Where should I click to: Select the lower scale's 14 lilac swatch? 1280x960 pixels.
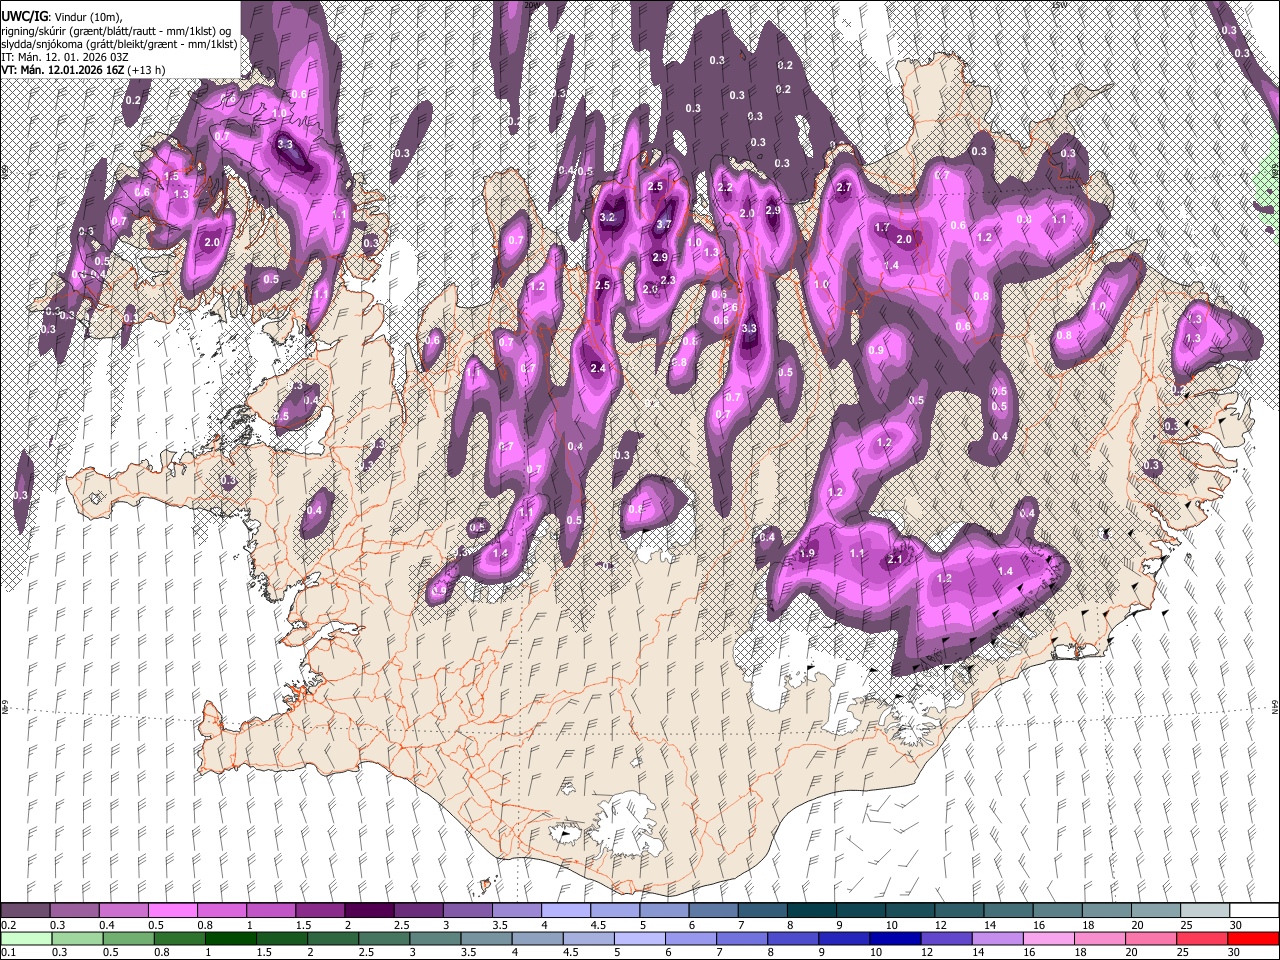point(997,938)
